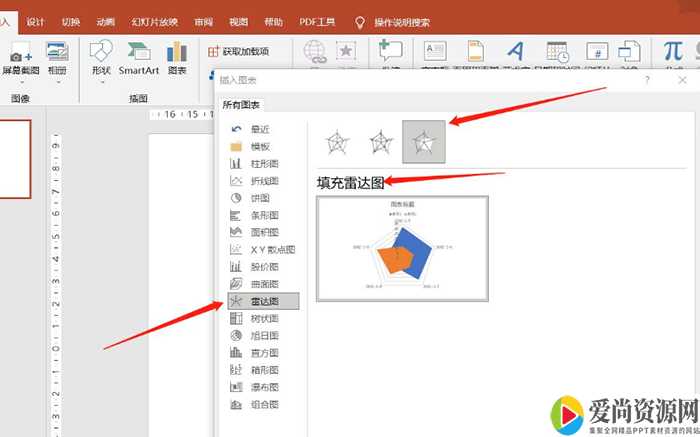This screenshot has width=700, height=437.
Task: Select the Screenshot (屏幕截图) tool
Action: [20, 57]
